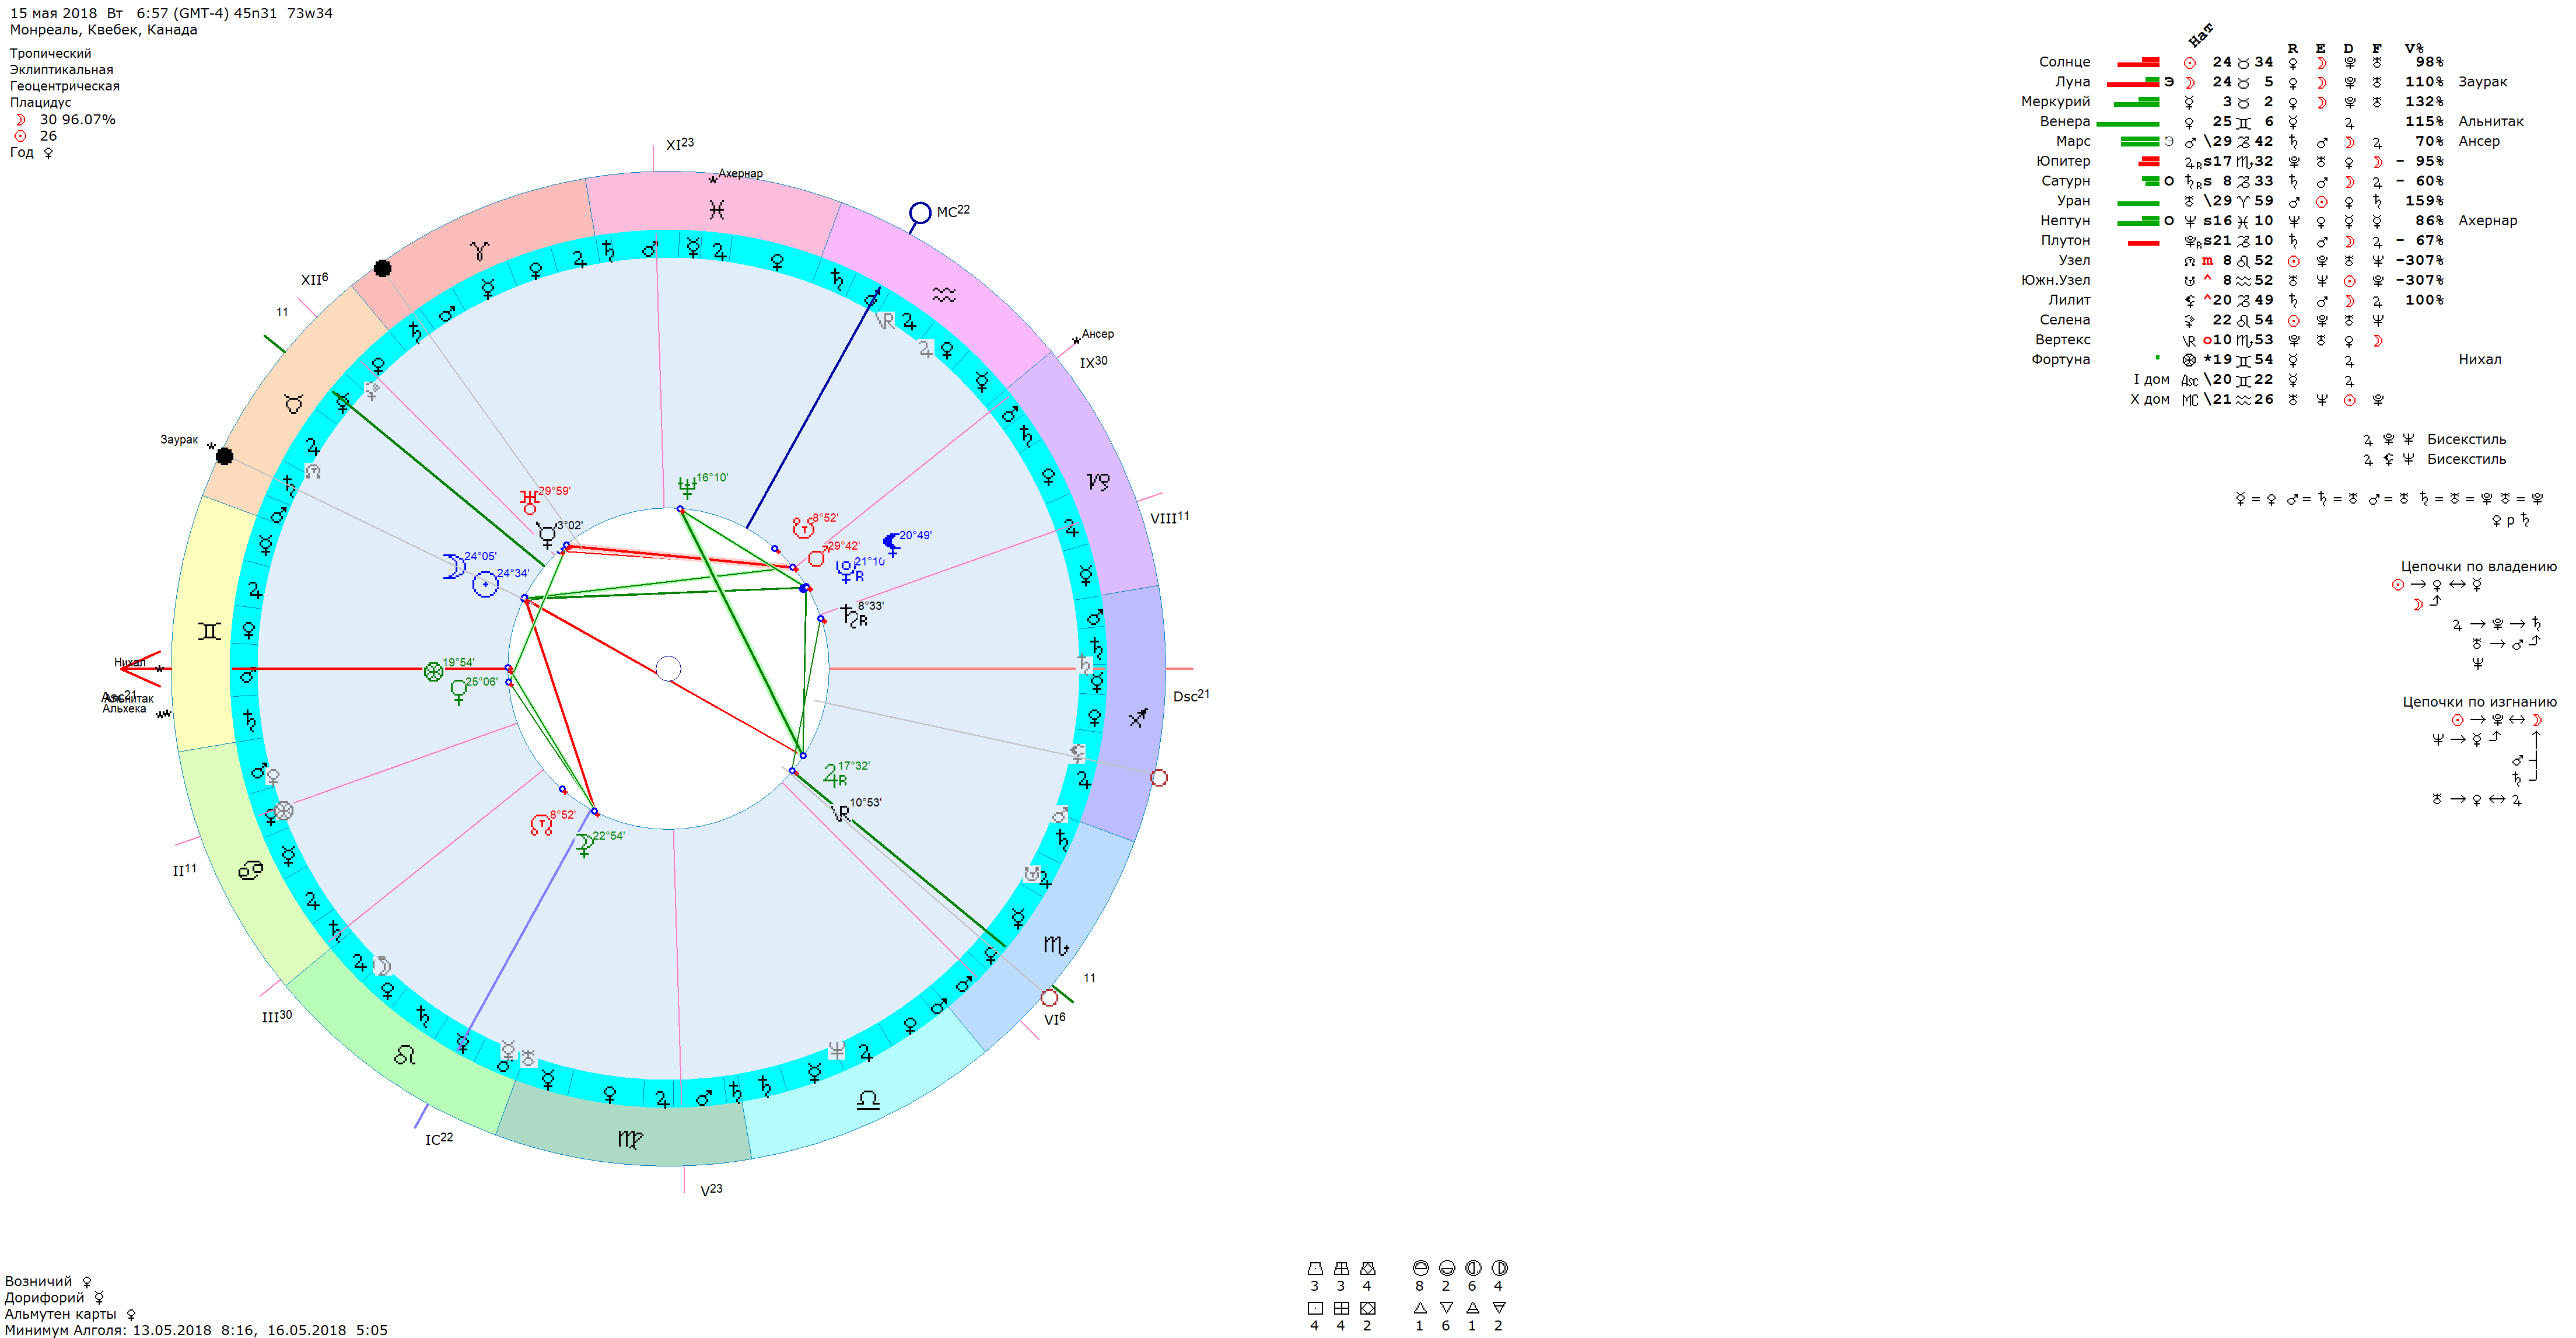The height and width of the screenshot is (1338, 2576).
Task: Select the Mercury glyph at 3°02'
Action: click(546, 535)
